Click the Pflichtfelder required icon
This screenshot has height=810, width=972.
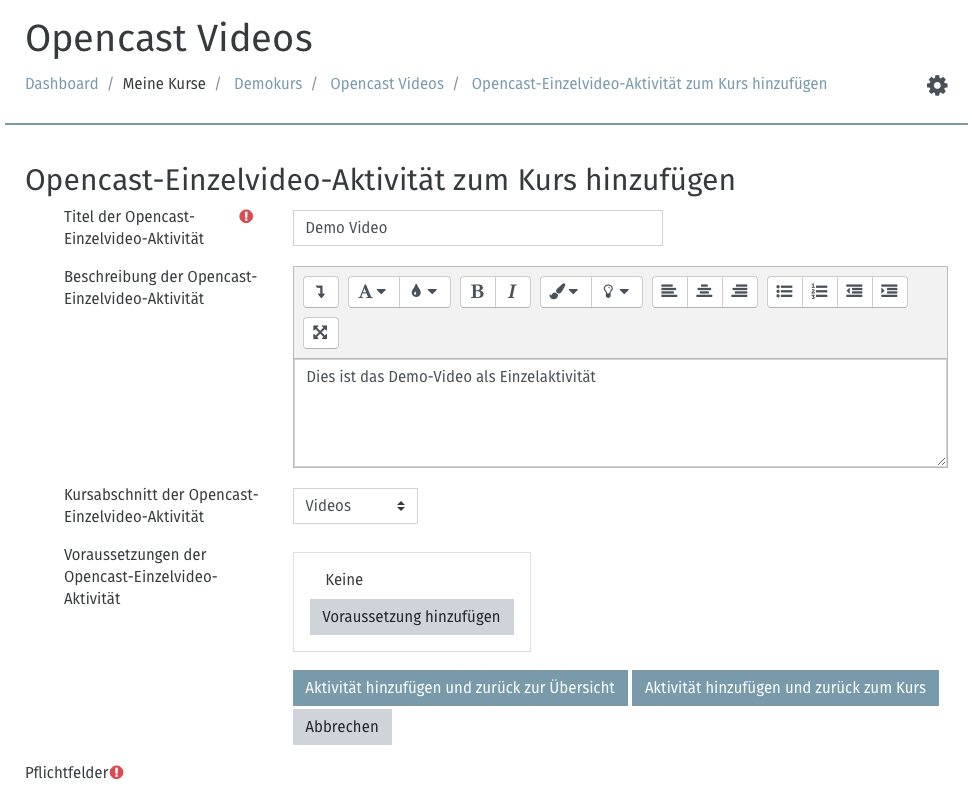pyautogui.click(x=117, y=772)
